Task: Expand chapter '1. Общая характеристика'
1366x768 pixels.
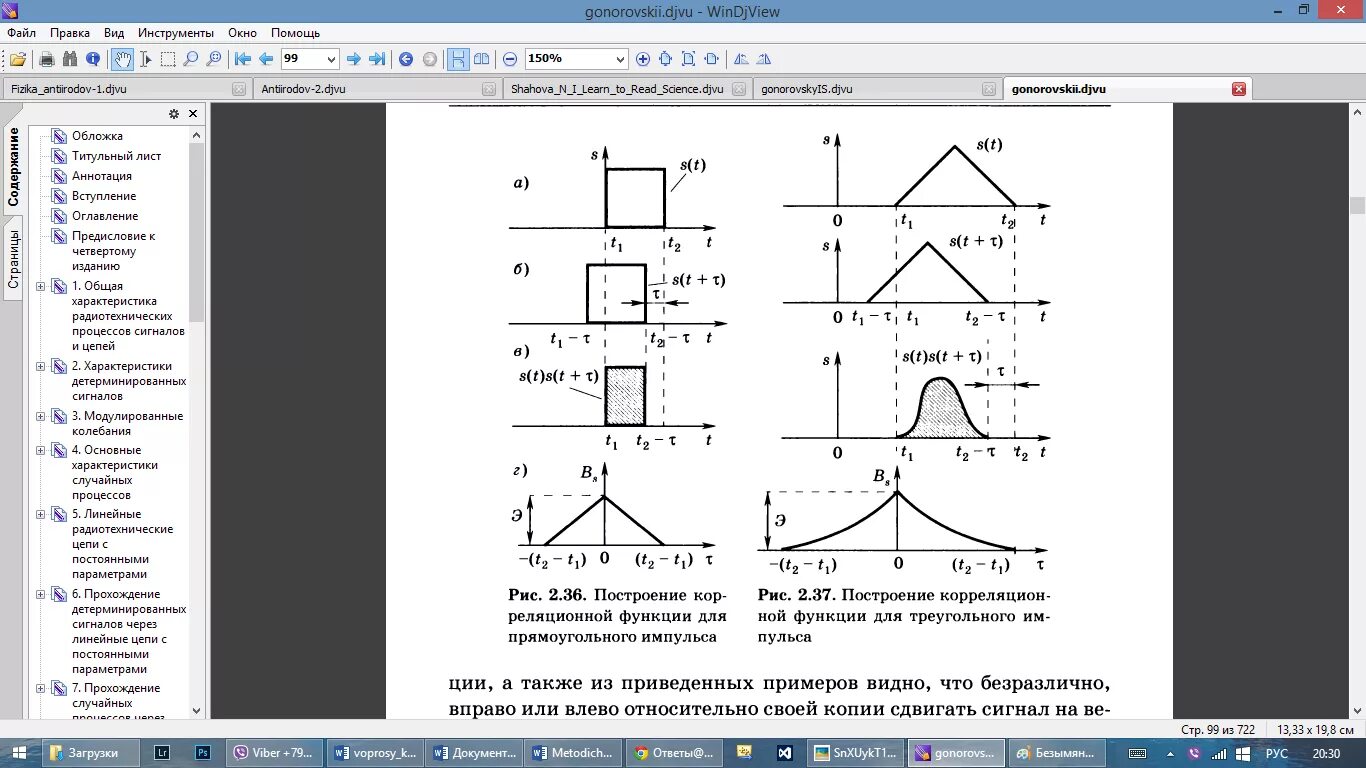Action: [x=41, y=286]
